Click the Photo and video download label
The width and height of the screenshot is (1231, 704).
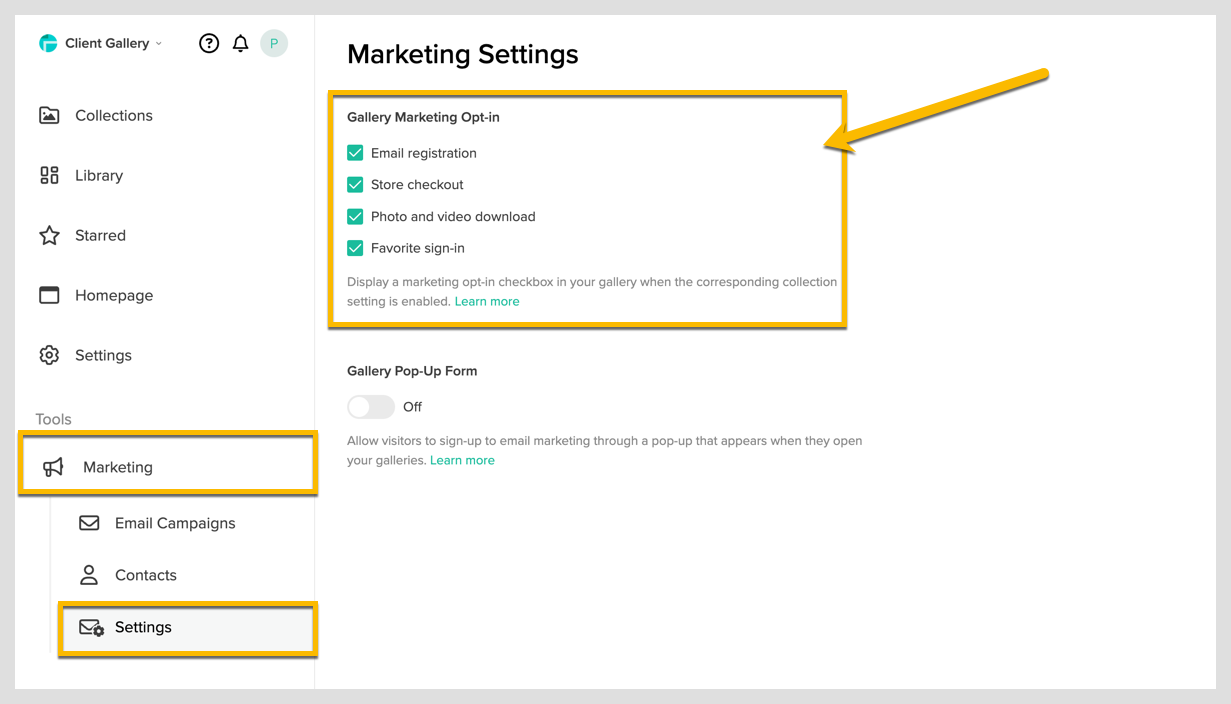tap(453, 216)
